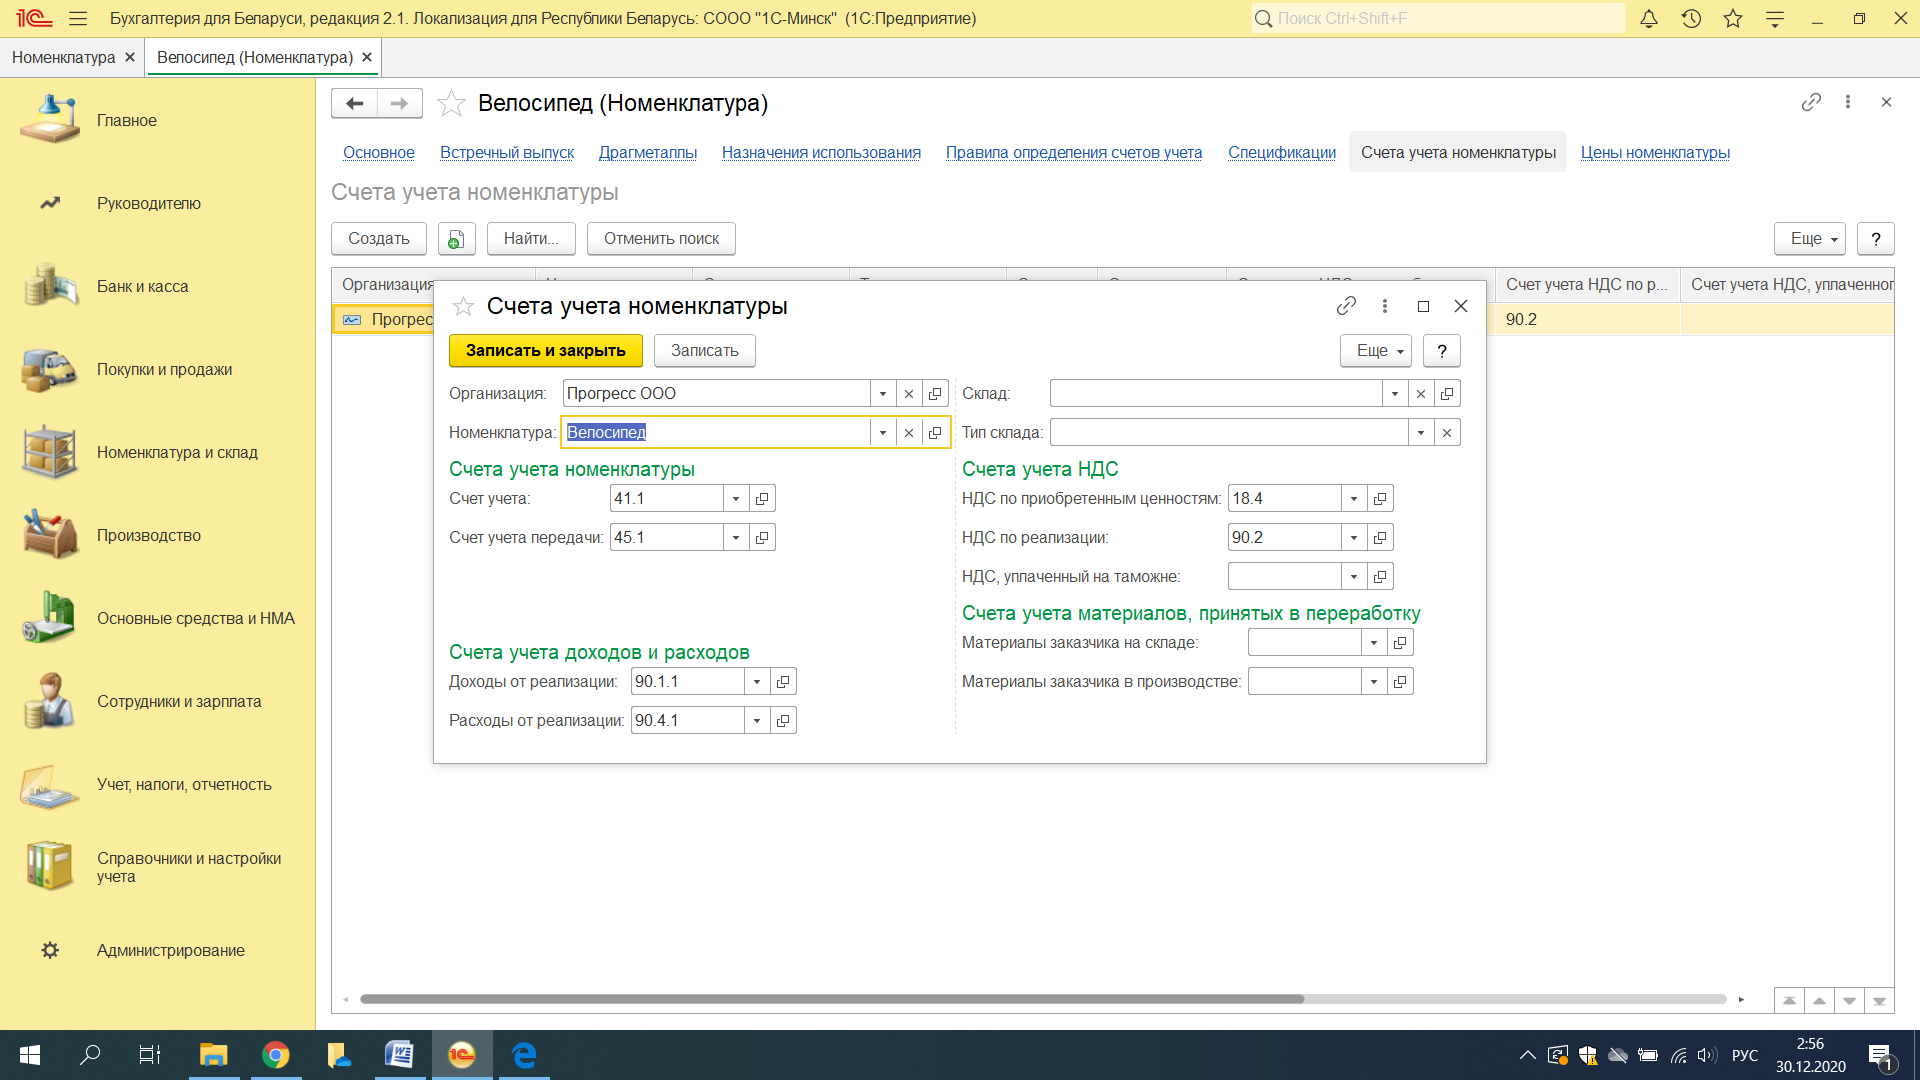
Task: Click the horizontal scrollbar of the list
Action: [832, 999]
